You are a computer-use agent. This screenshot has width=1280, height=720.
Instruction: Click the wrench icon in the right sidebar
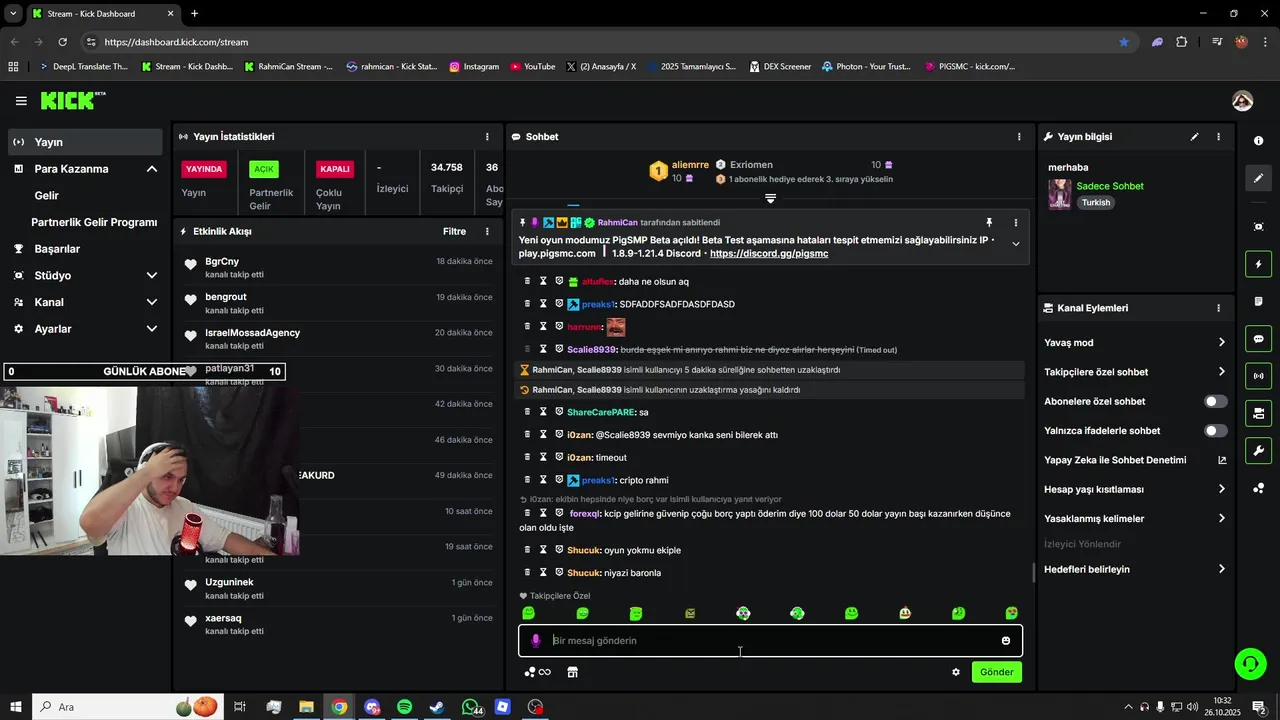tap(1258, 450)
